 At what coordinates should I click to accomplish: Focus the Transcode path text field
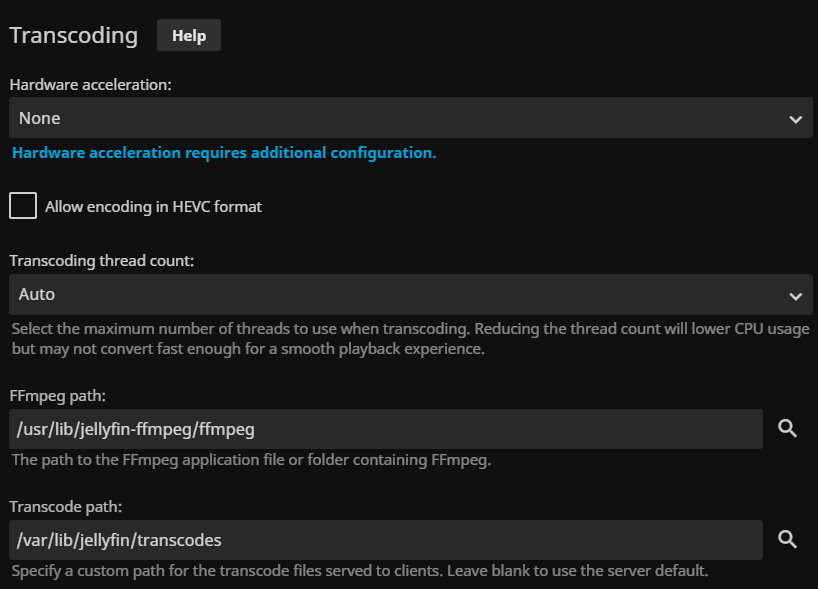[386, 540]
